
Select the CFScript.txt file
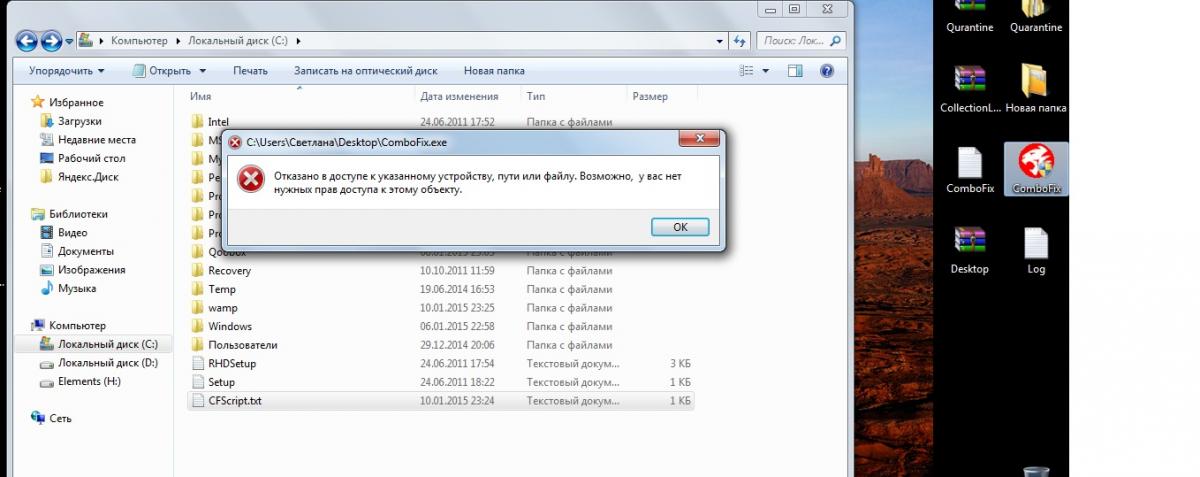440,401
